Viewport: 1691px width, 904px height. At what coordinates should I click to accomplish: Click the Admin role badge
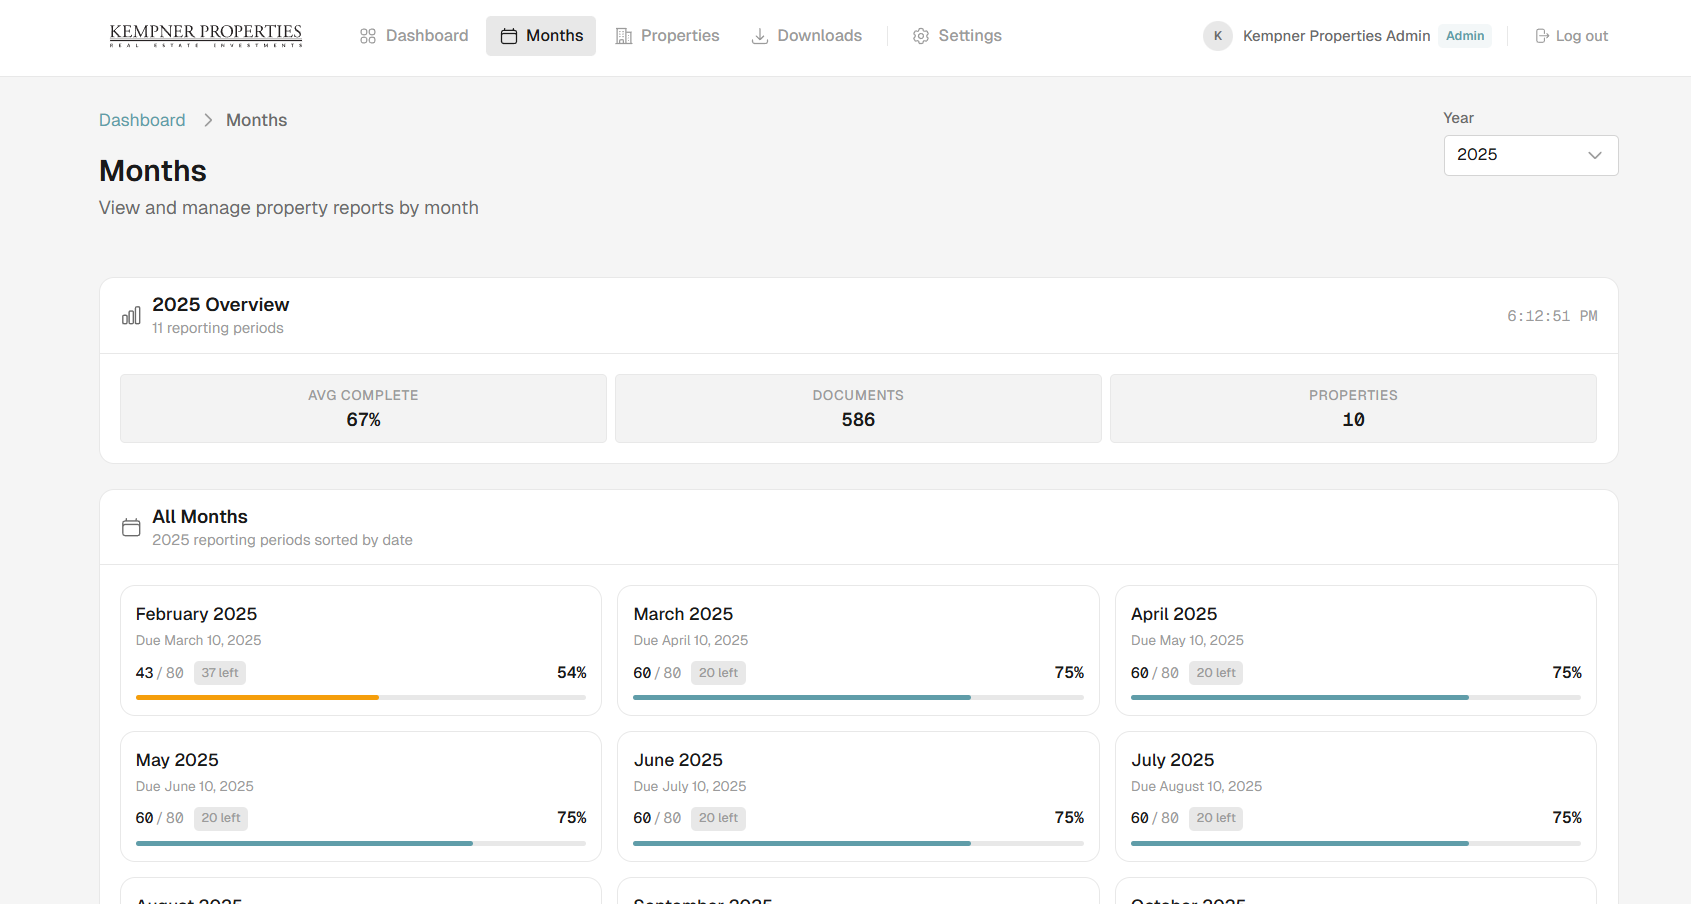pyautogui.click(x=1464, y=36)
